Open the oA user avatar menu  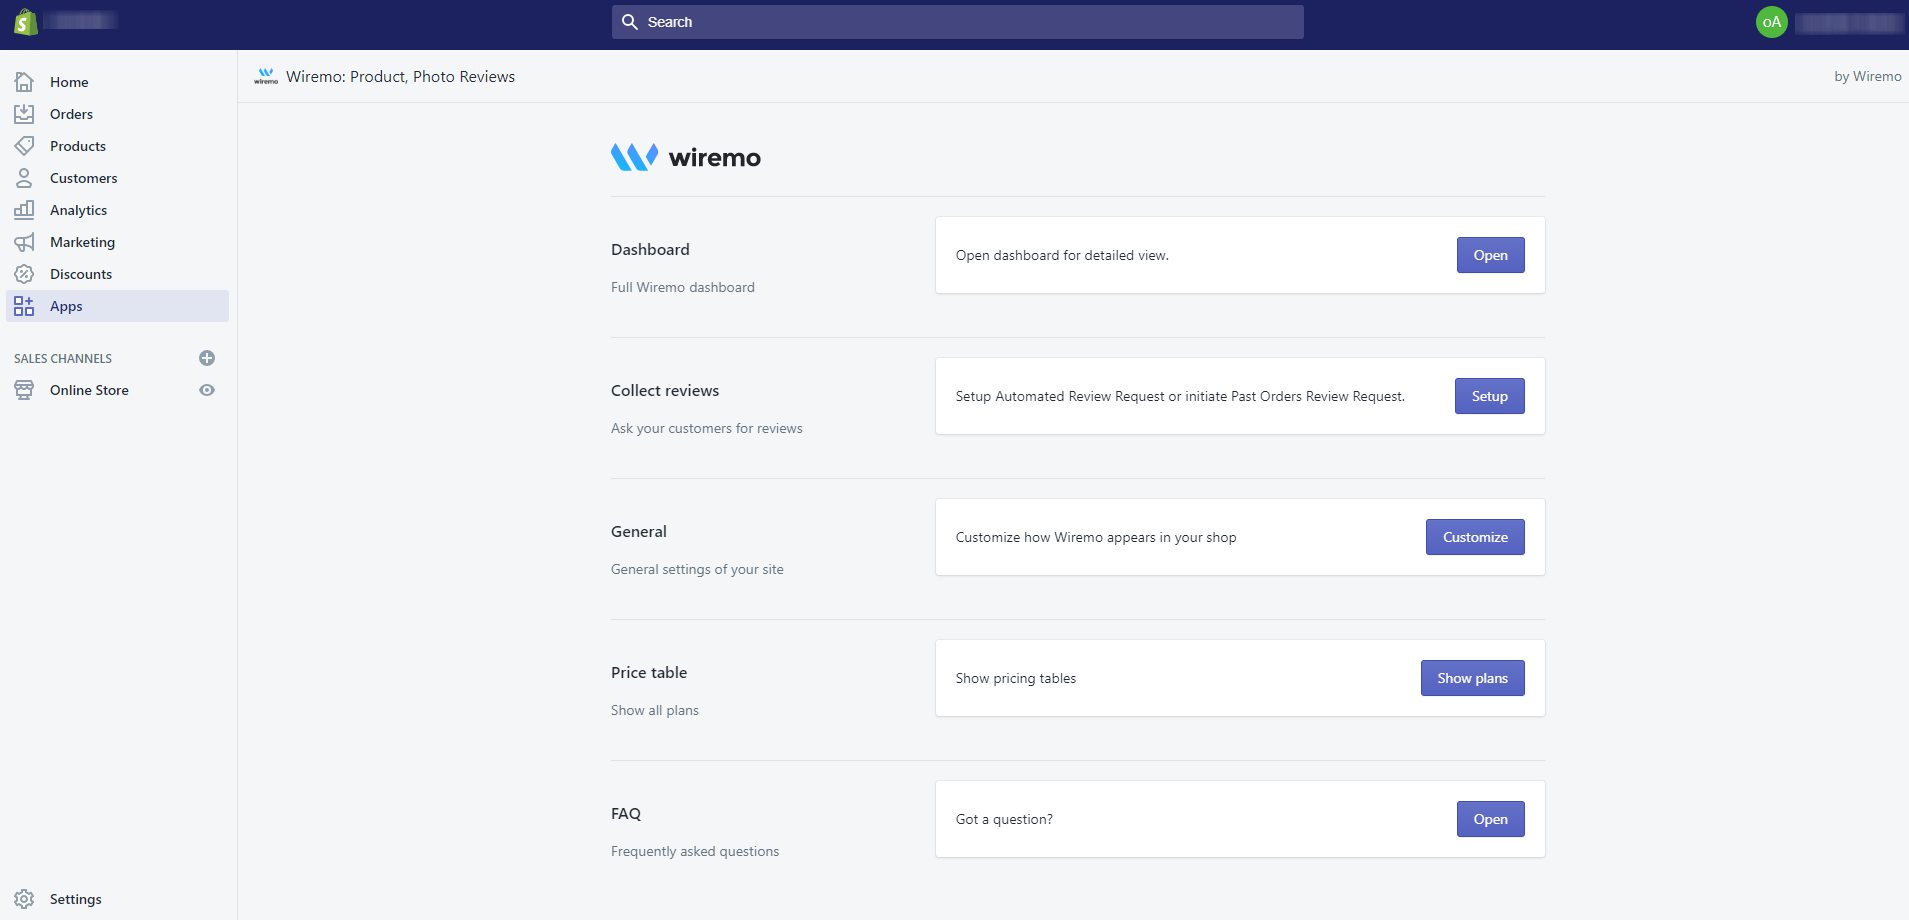tap(1772, 22)
